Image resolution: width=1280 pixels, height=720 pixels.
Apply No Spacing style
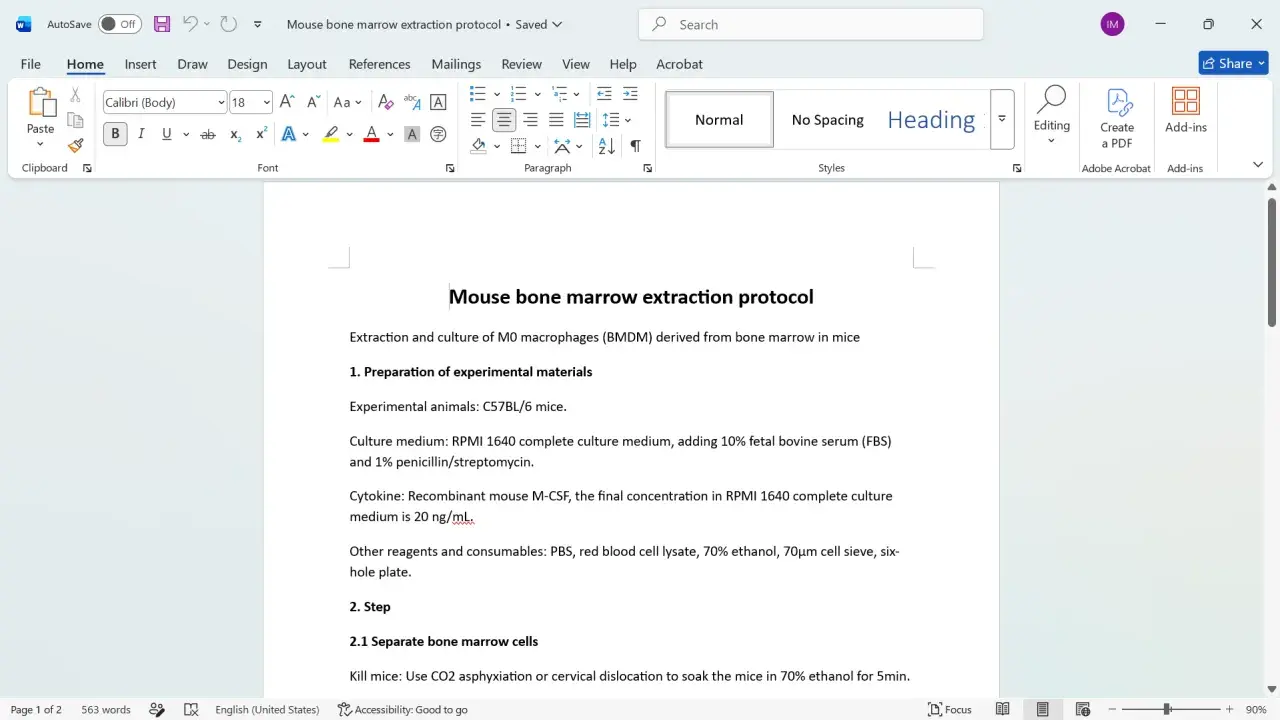click(827, 120)
